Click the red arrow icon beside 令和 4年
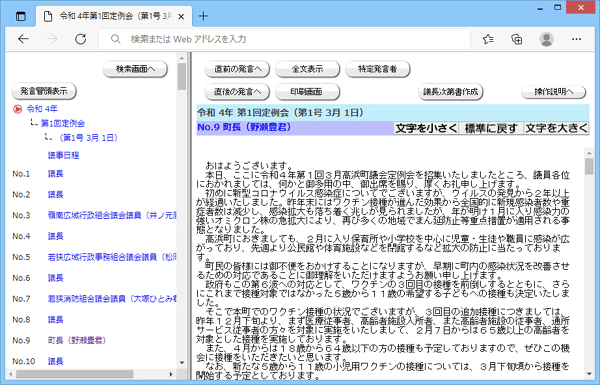The image size is (600, 385). [x=17, y=109]
